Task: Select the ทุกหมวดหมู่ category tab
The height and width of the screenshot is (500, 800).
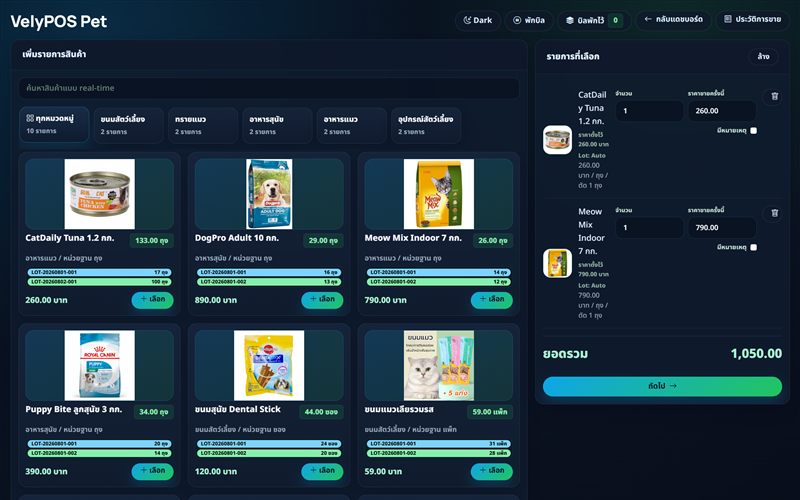Action: coord(54,124)
